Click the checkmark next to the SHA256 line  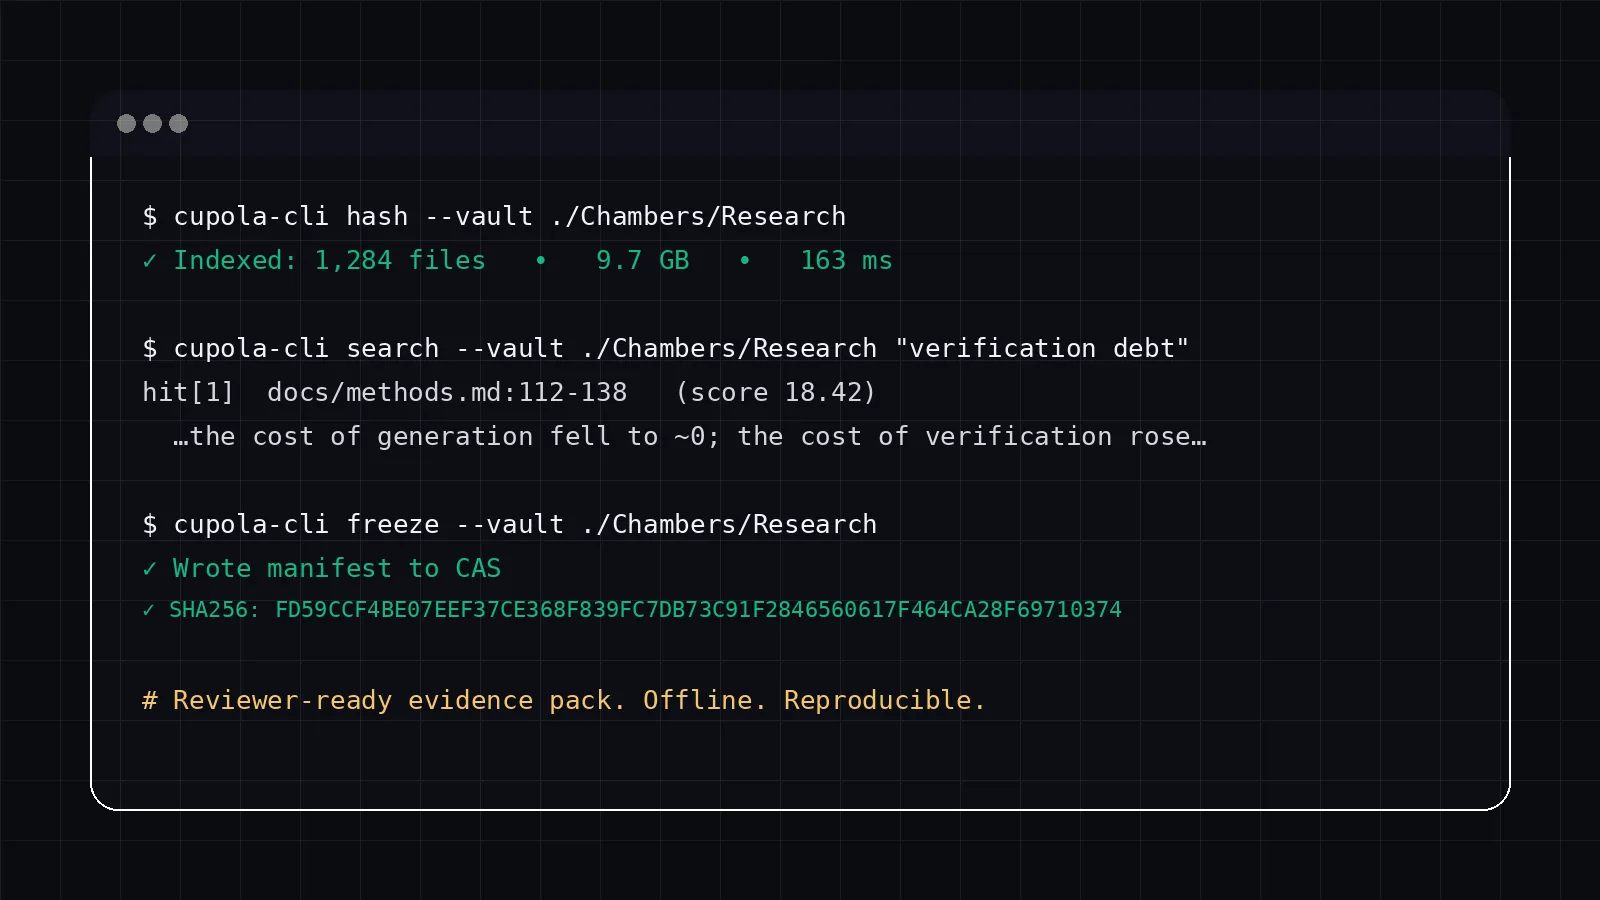[x=147, y=609]
